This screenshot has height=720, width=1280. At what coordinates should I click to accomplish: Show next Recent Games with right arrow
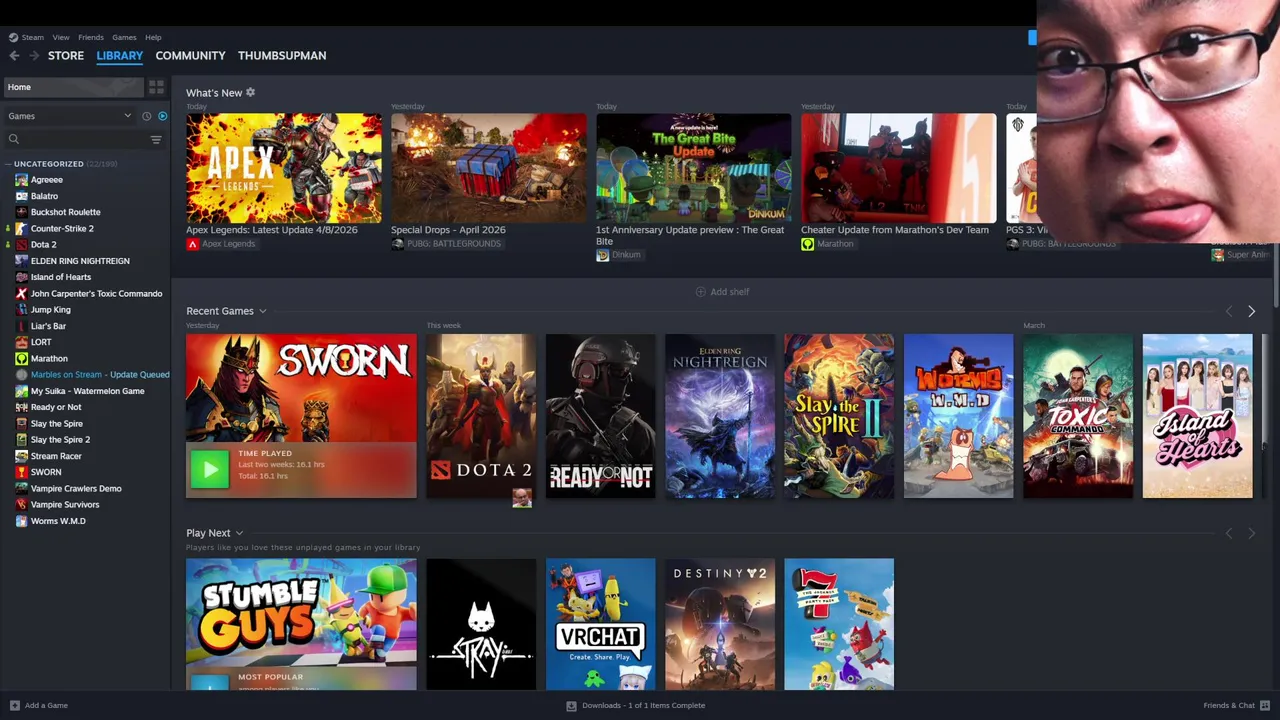click(x=1251, y=311)
